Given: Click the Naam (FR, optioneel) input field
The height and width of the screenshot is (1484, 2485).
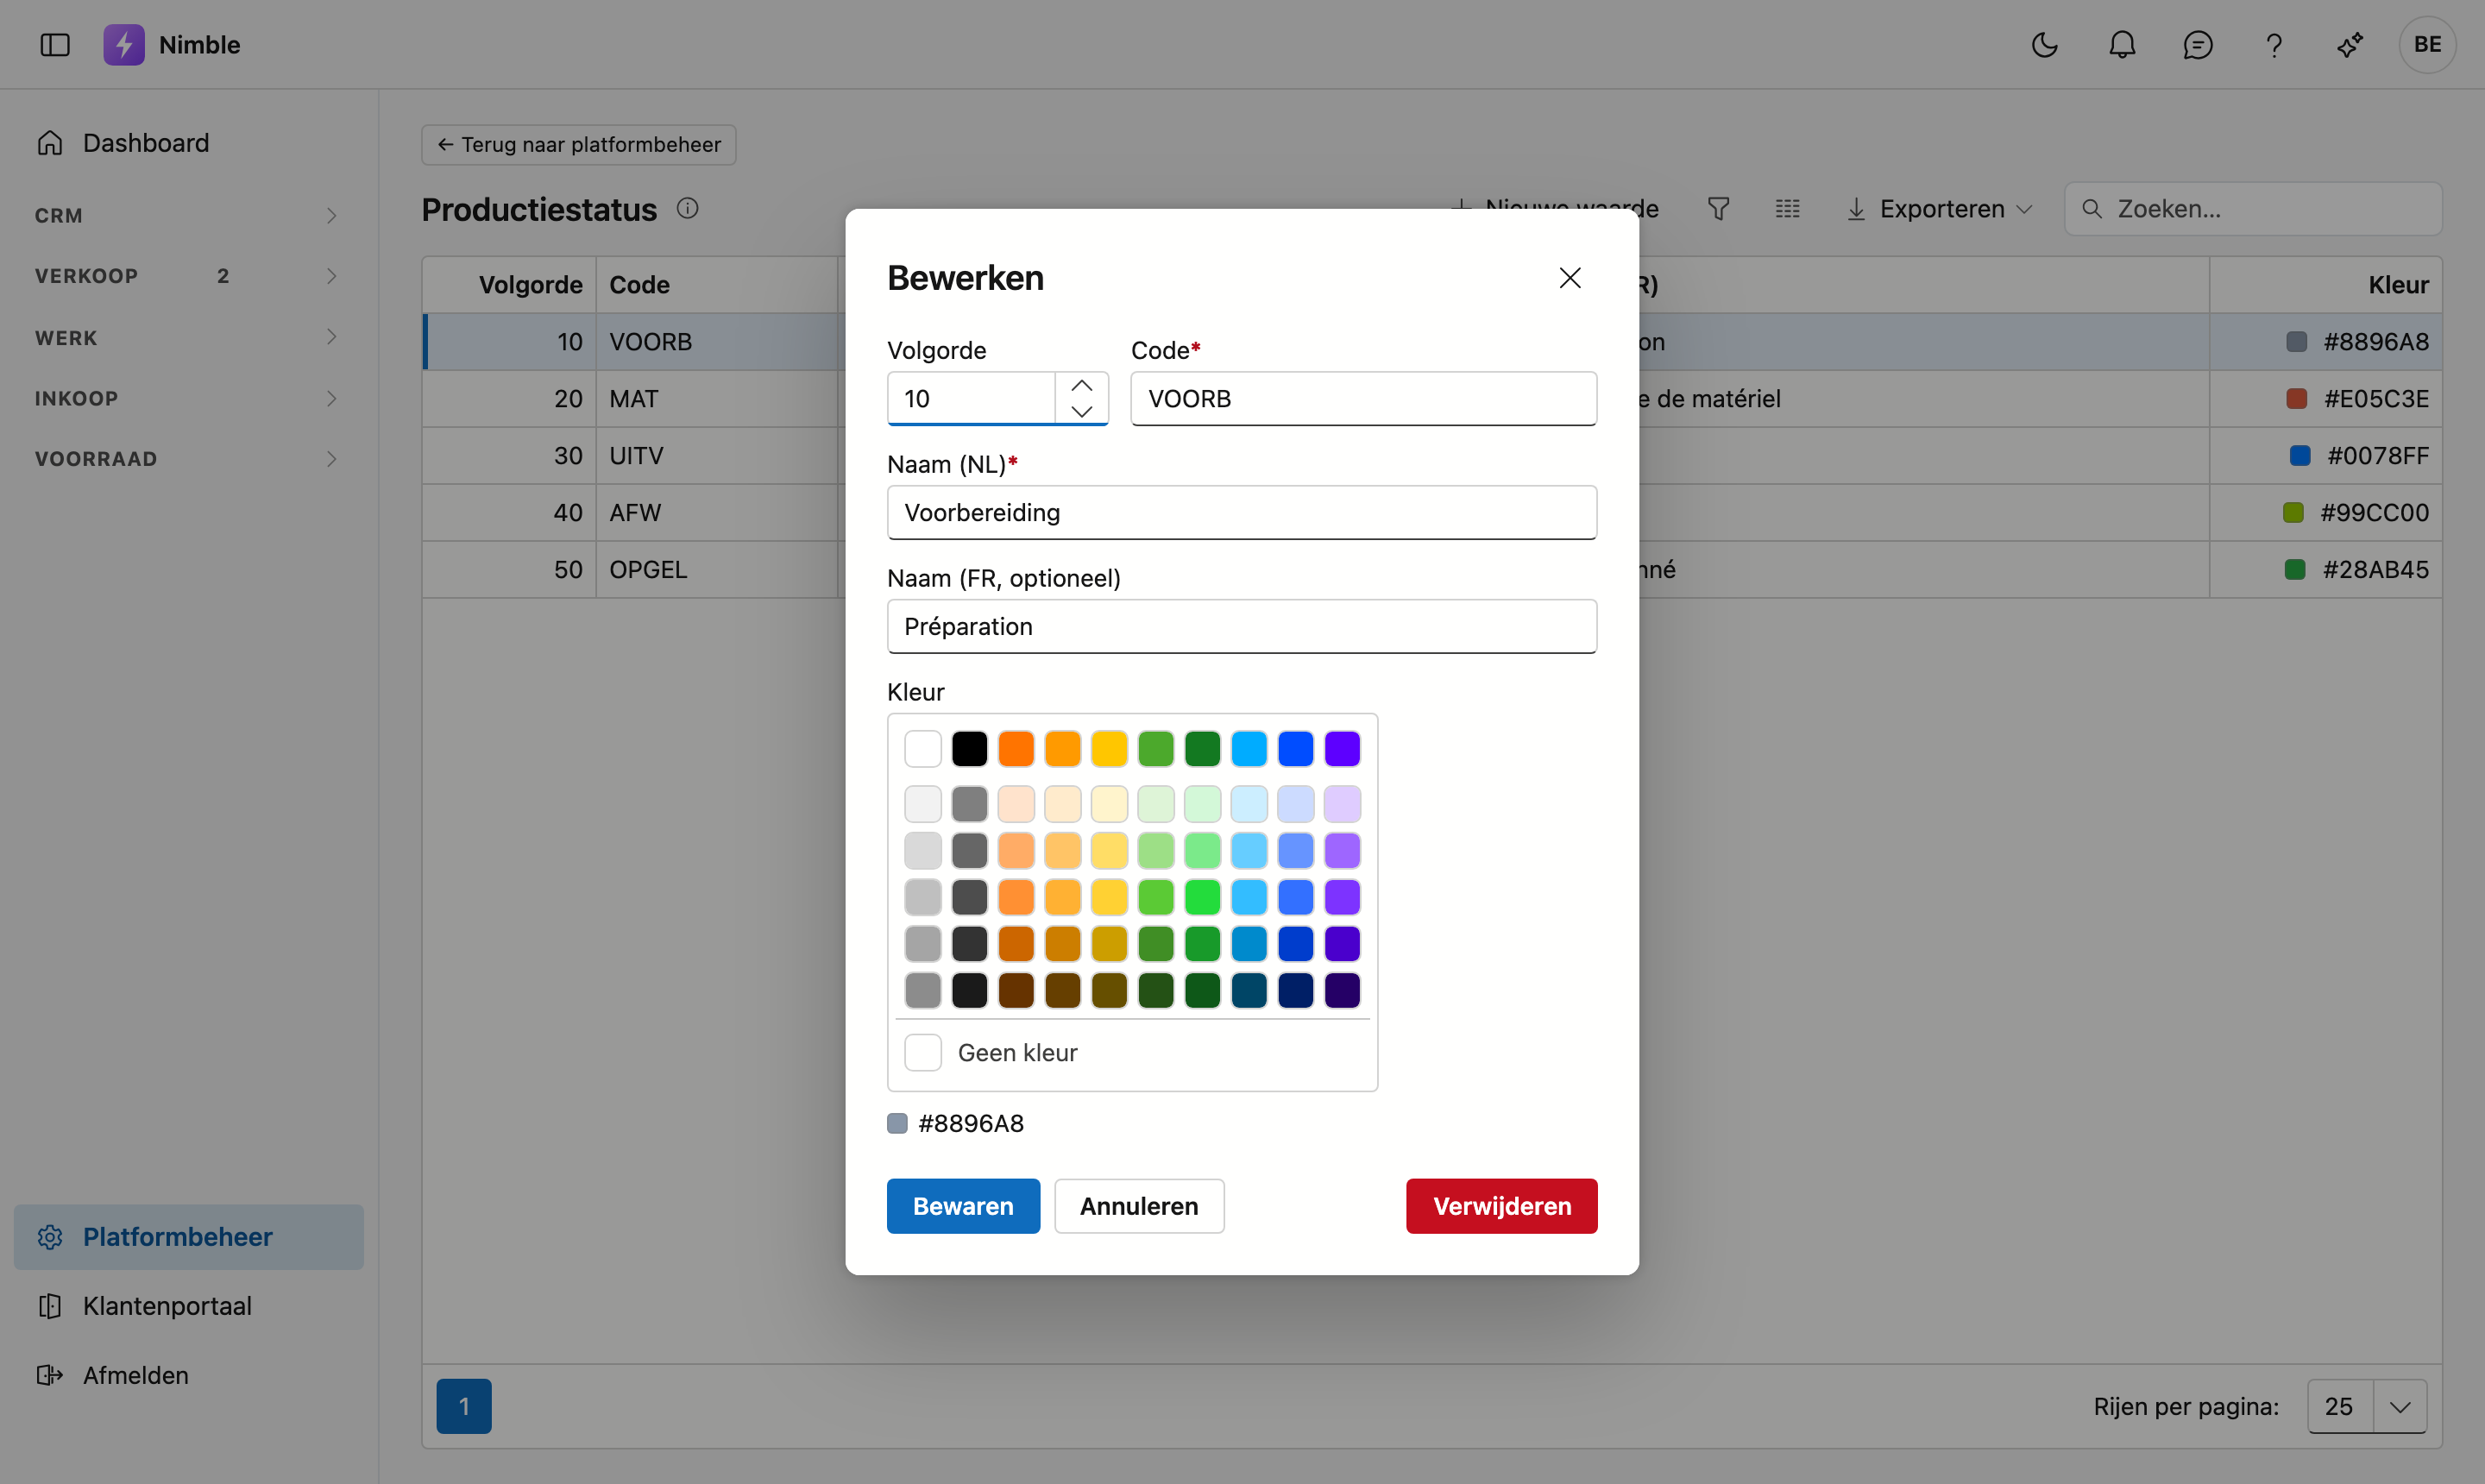Looking at the screenshot, I should tap(1242, 627).
